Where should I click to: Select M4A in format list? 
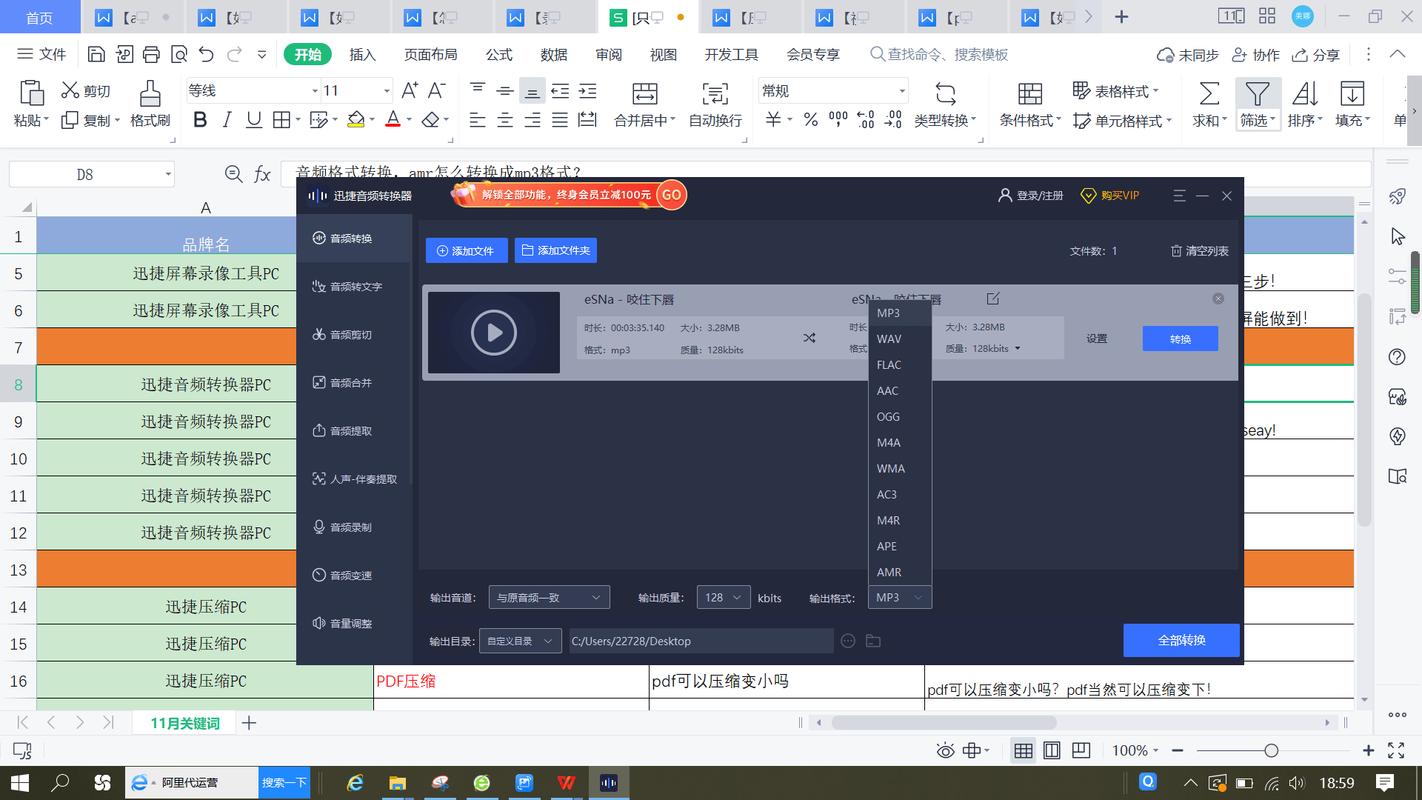900,443
